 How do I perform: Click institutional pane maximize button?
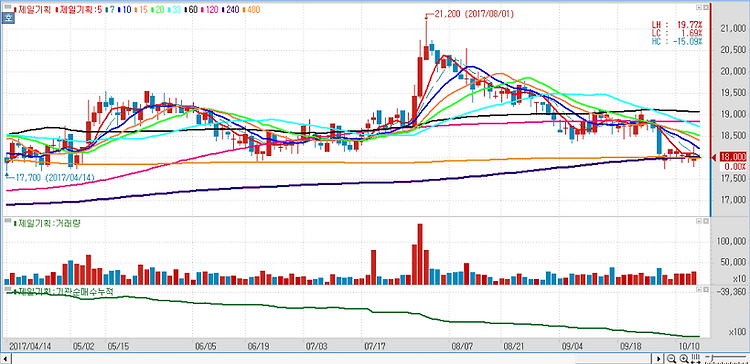point(706,289)
